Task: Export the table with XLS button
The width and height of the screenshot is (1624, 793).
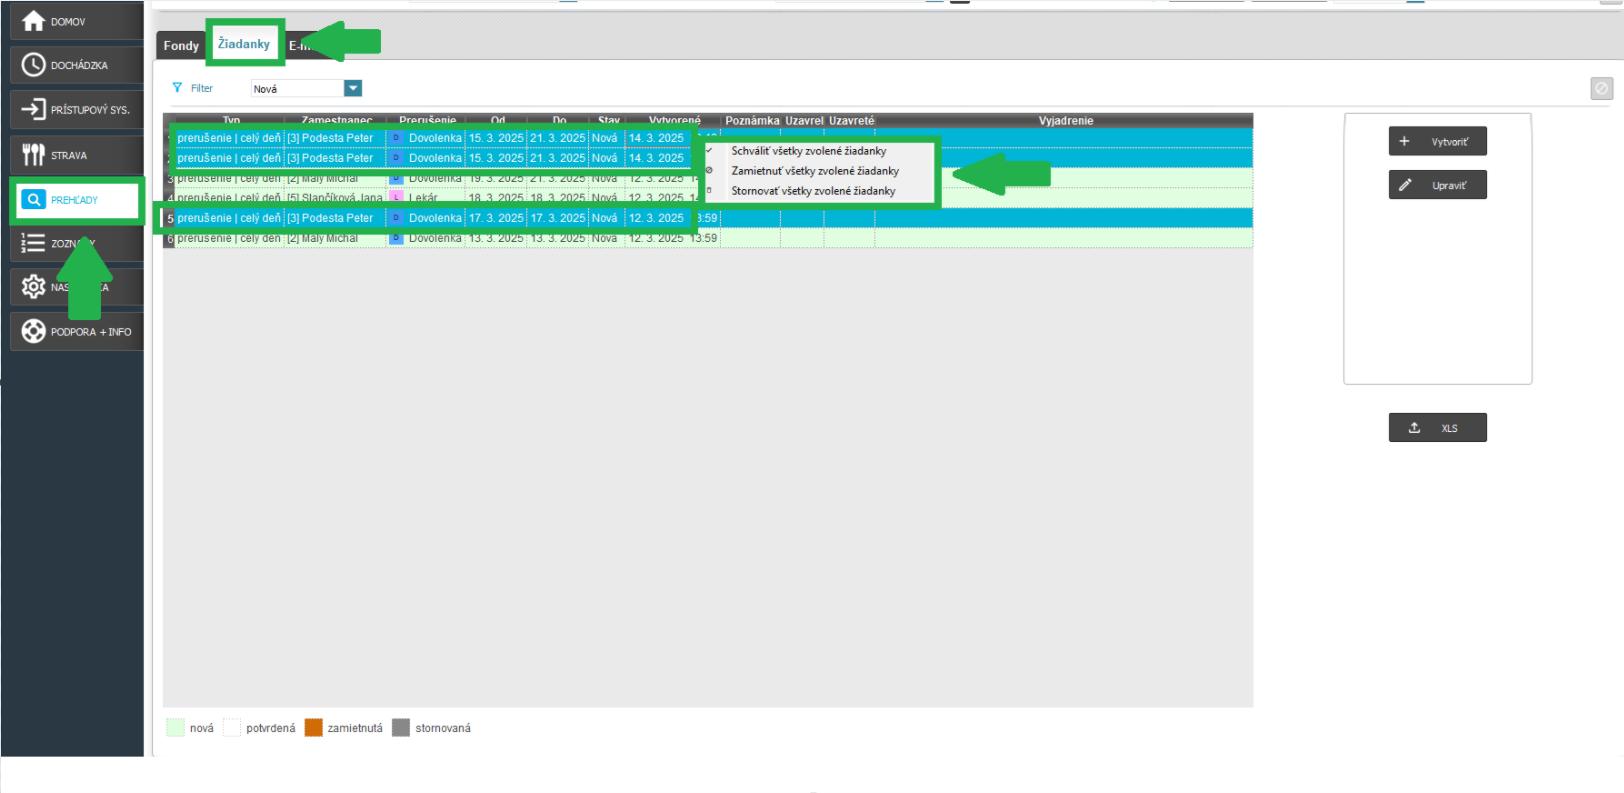Action: click(1437, 428)
